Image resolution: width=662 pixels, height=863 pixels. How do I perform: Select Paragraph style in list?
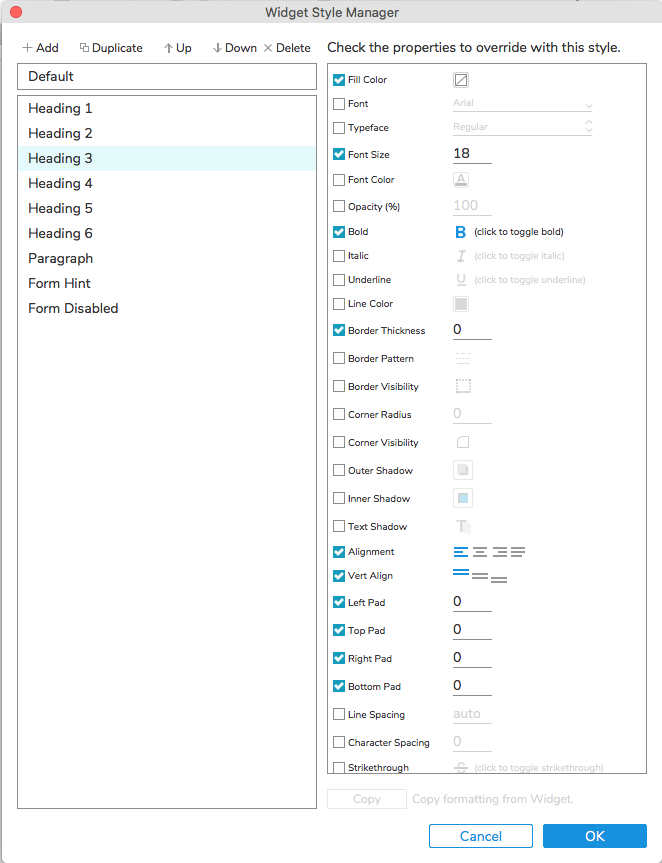(167, 258)
